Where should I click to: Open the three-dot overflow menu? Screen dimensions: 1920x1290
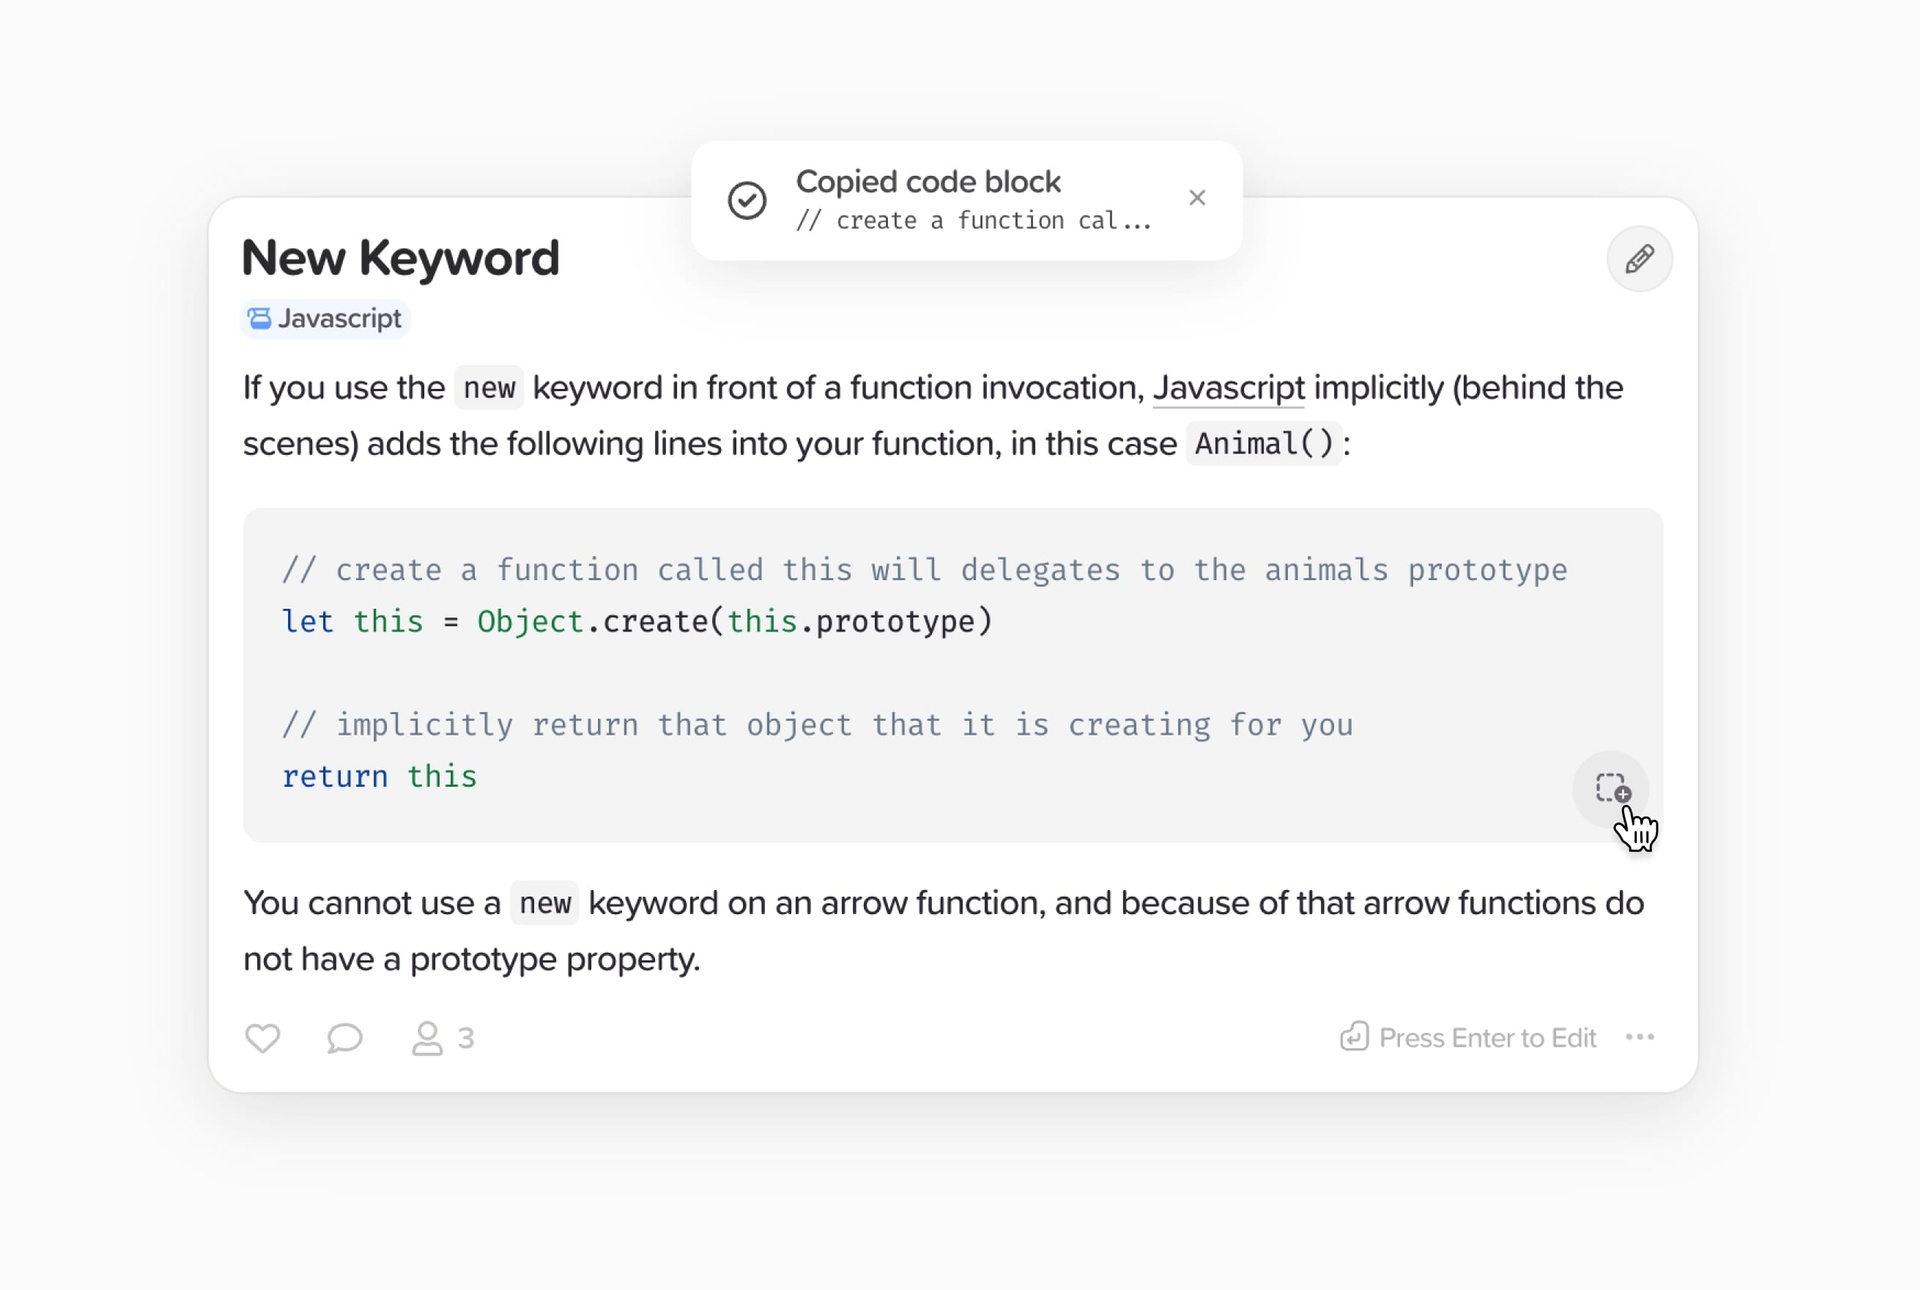[1640, 1038]
